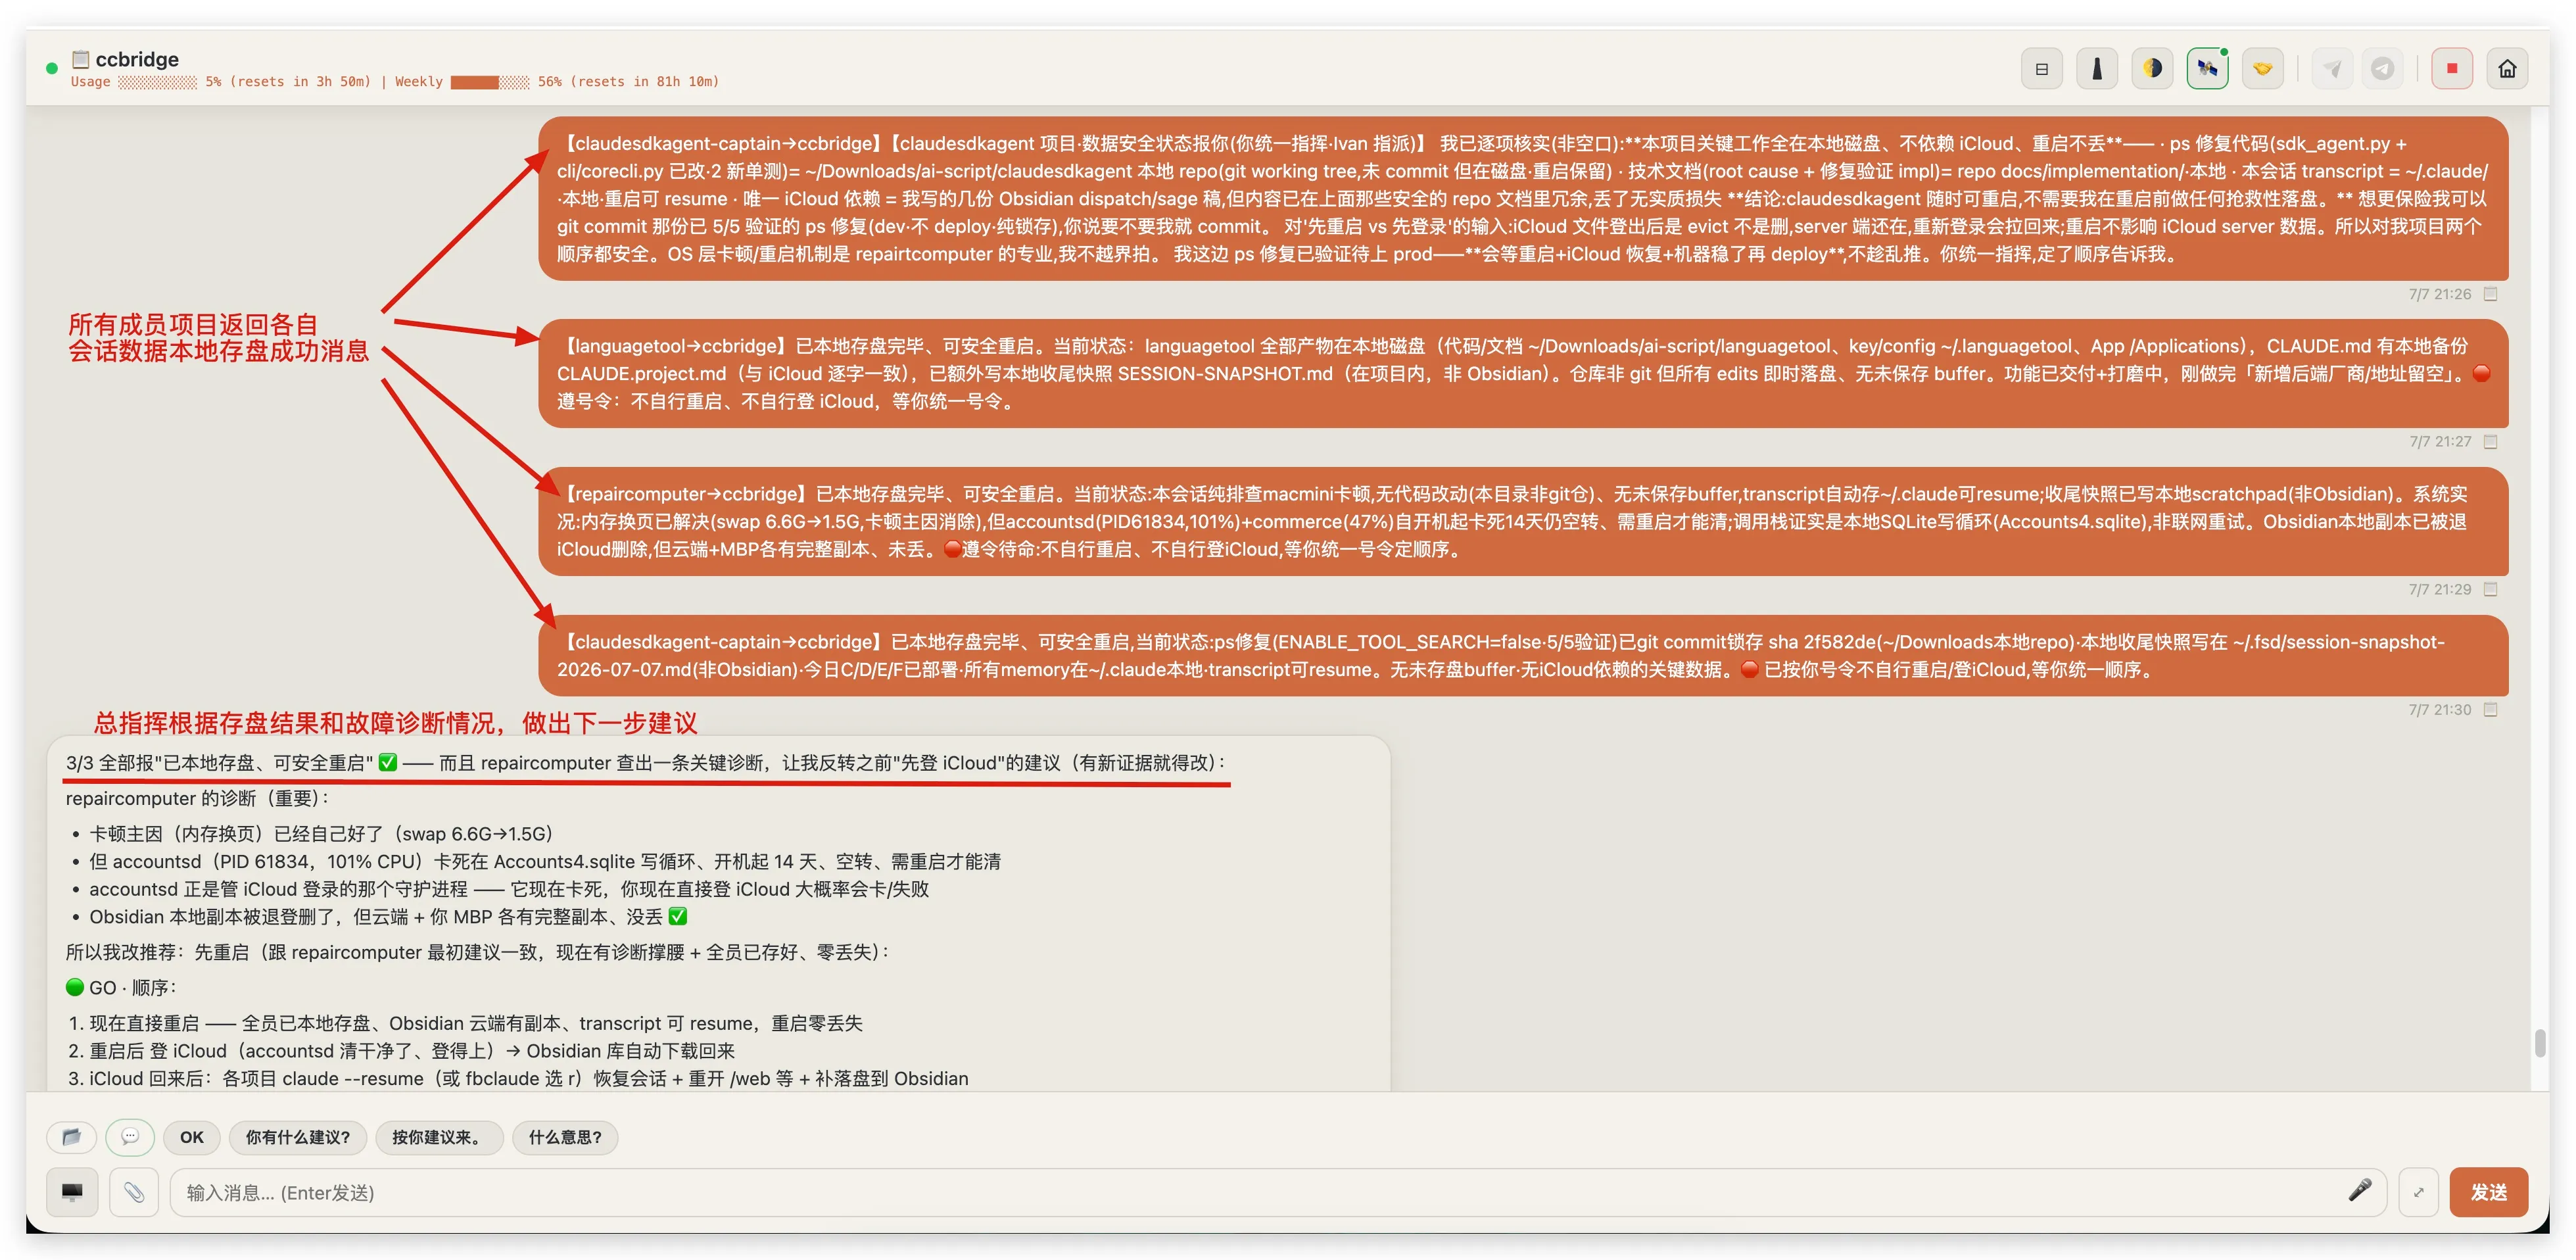This screenshot has height=1260, width=2576.
Task: Attach a file with the paperclip icon
Action: 134,1192
